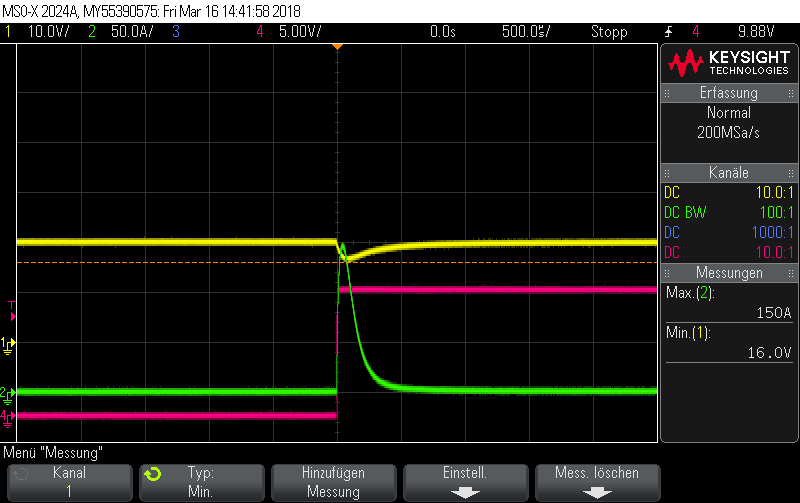Click the rising edge trigger icon
This screenshot has width=800, height=503.
668,32
